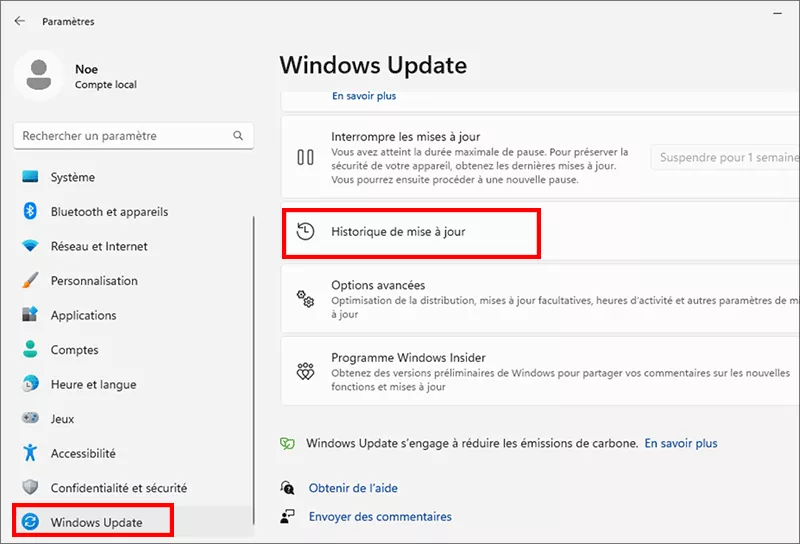
Task: Click the Historique de mise à jour clock icon
Action: (306, 231)
